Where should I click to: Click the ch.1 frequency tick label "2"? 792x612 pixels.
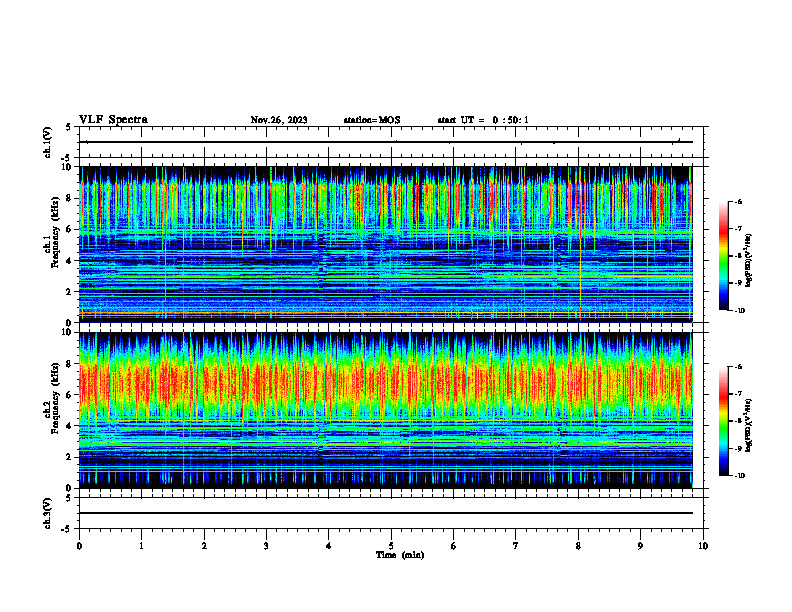pyautogui.click(x=70, y=291)
